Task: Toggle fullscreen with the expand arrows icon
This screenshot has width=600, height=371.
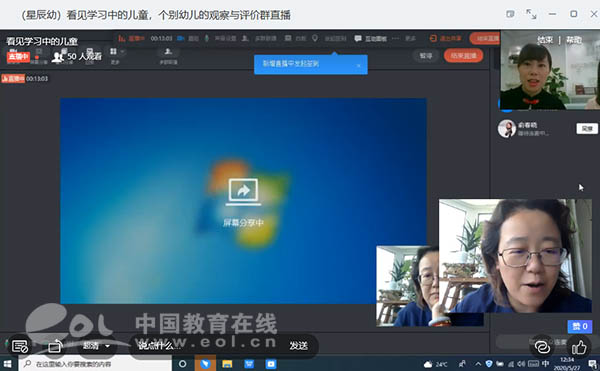Action: [x=531, y=14]
